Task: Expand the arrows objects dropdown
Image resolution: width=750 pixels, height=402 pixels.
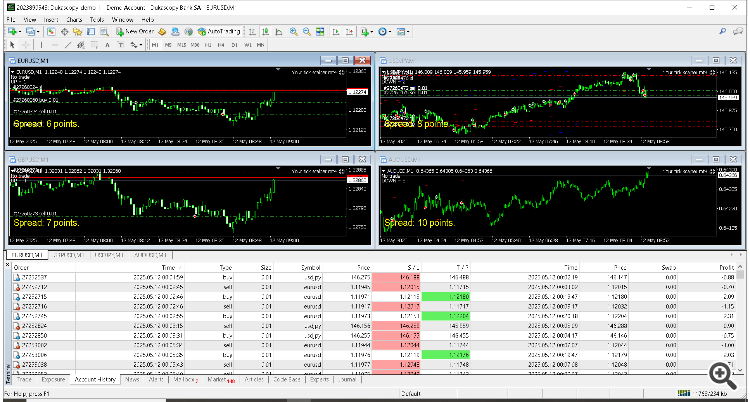Action: point(141,45)
